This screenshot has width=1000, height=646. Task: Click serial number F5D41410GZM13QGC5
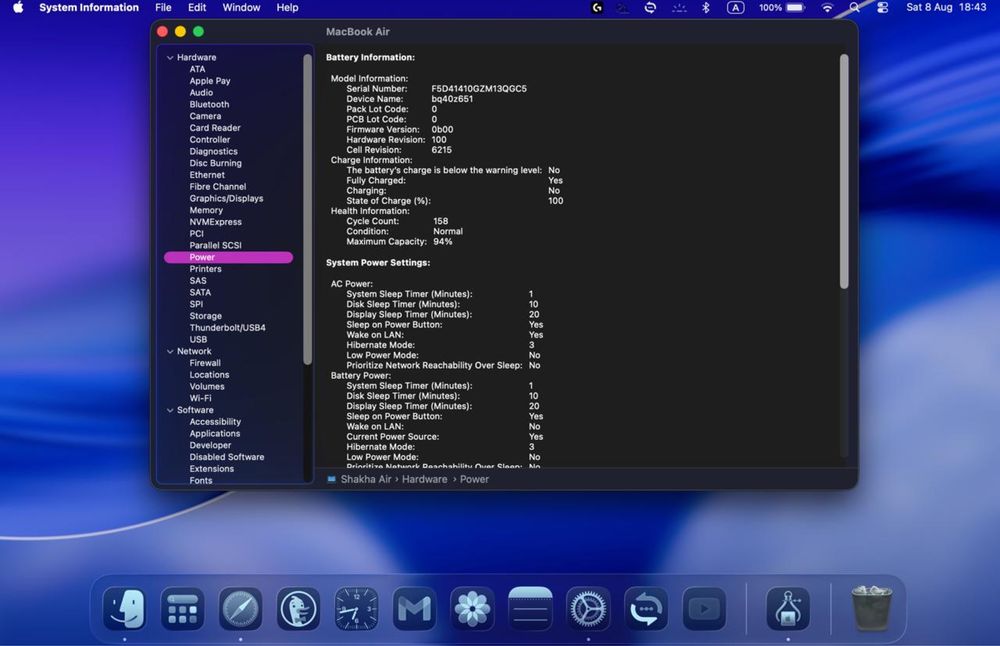479,89
